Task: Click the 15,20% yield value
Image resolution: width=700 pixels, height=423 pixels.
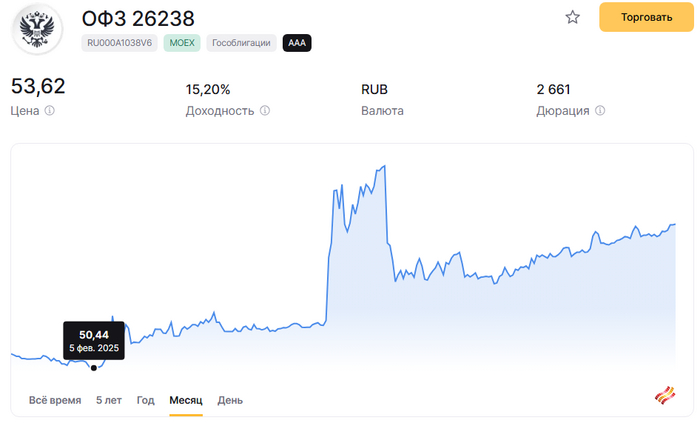Action: (x=208, y=90)
